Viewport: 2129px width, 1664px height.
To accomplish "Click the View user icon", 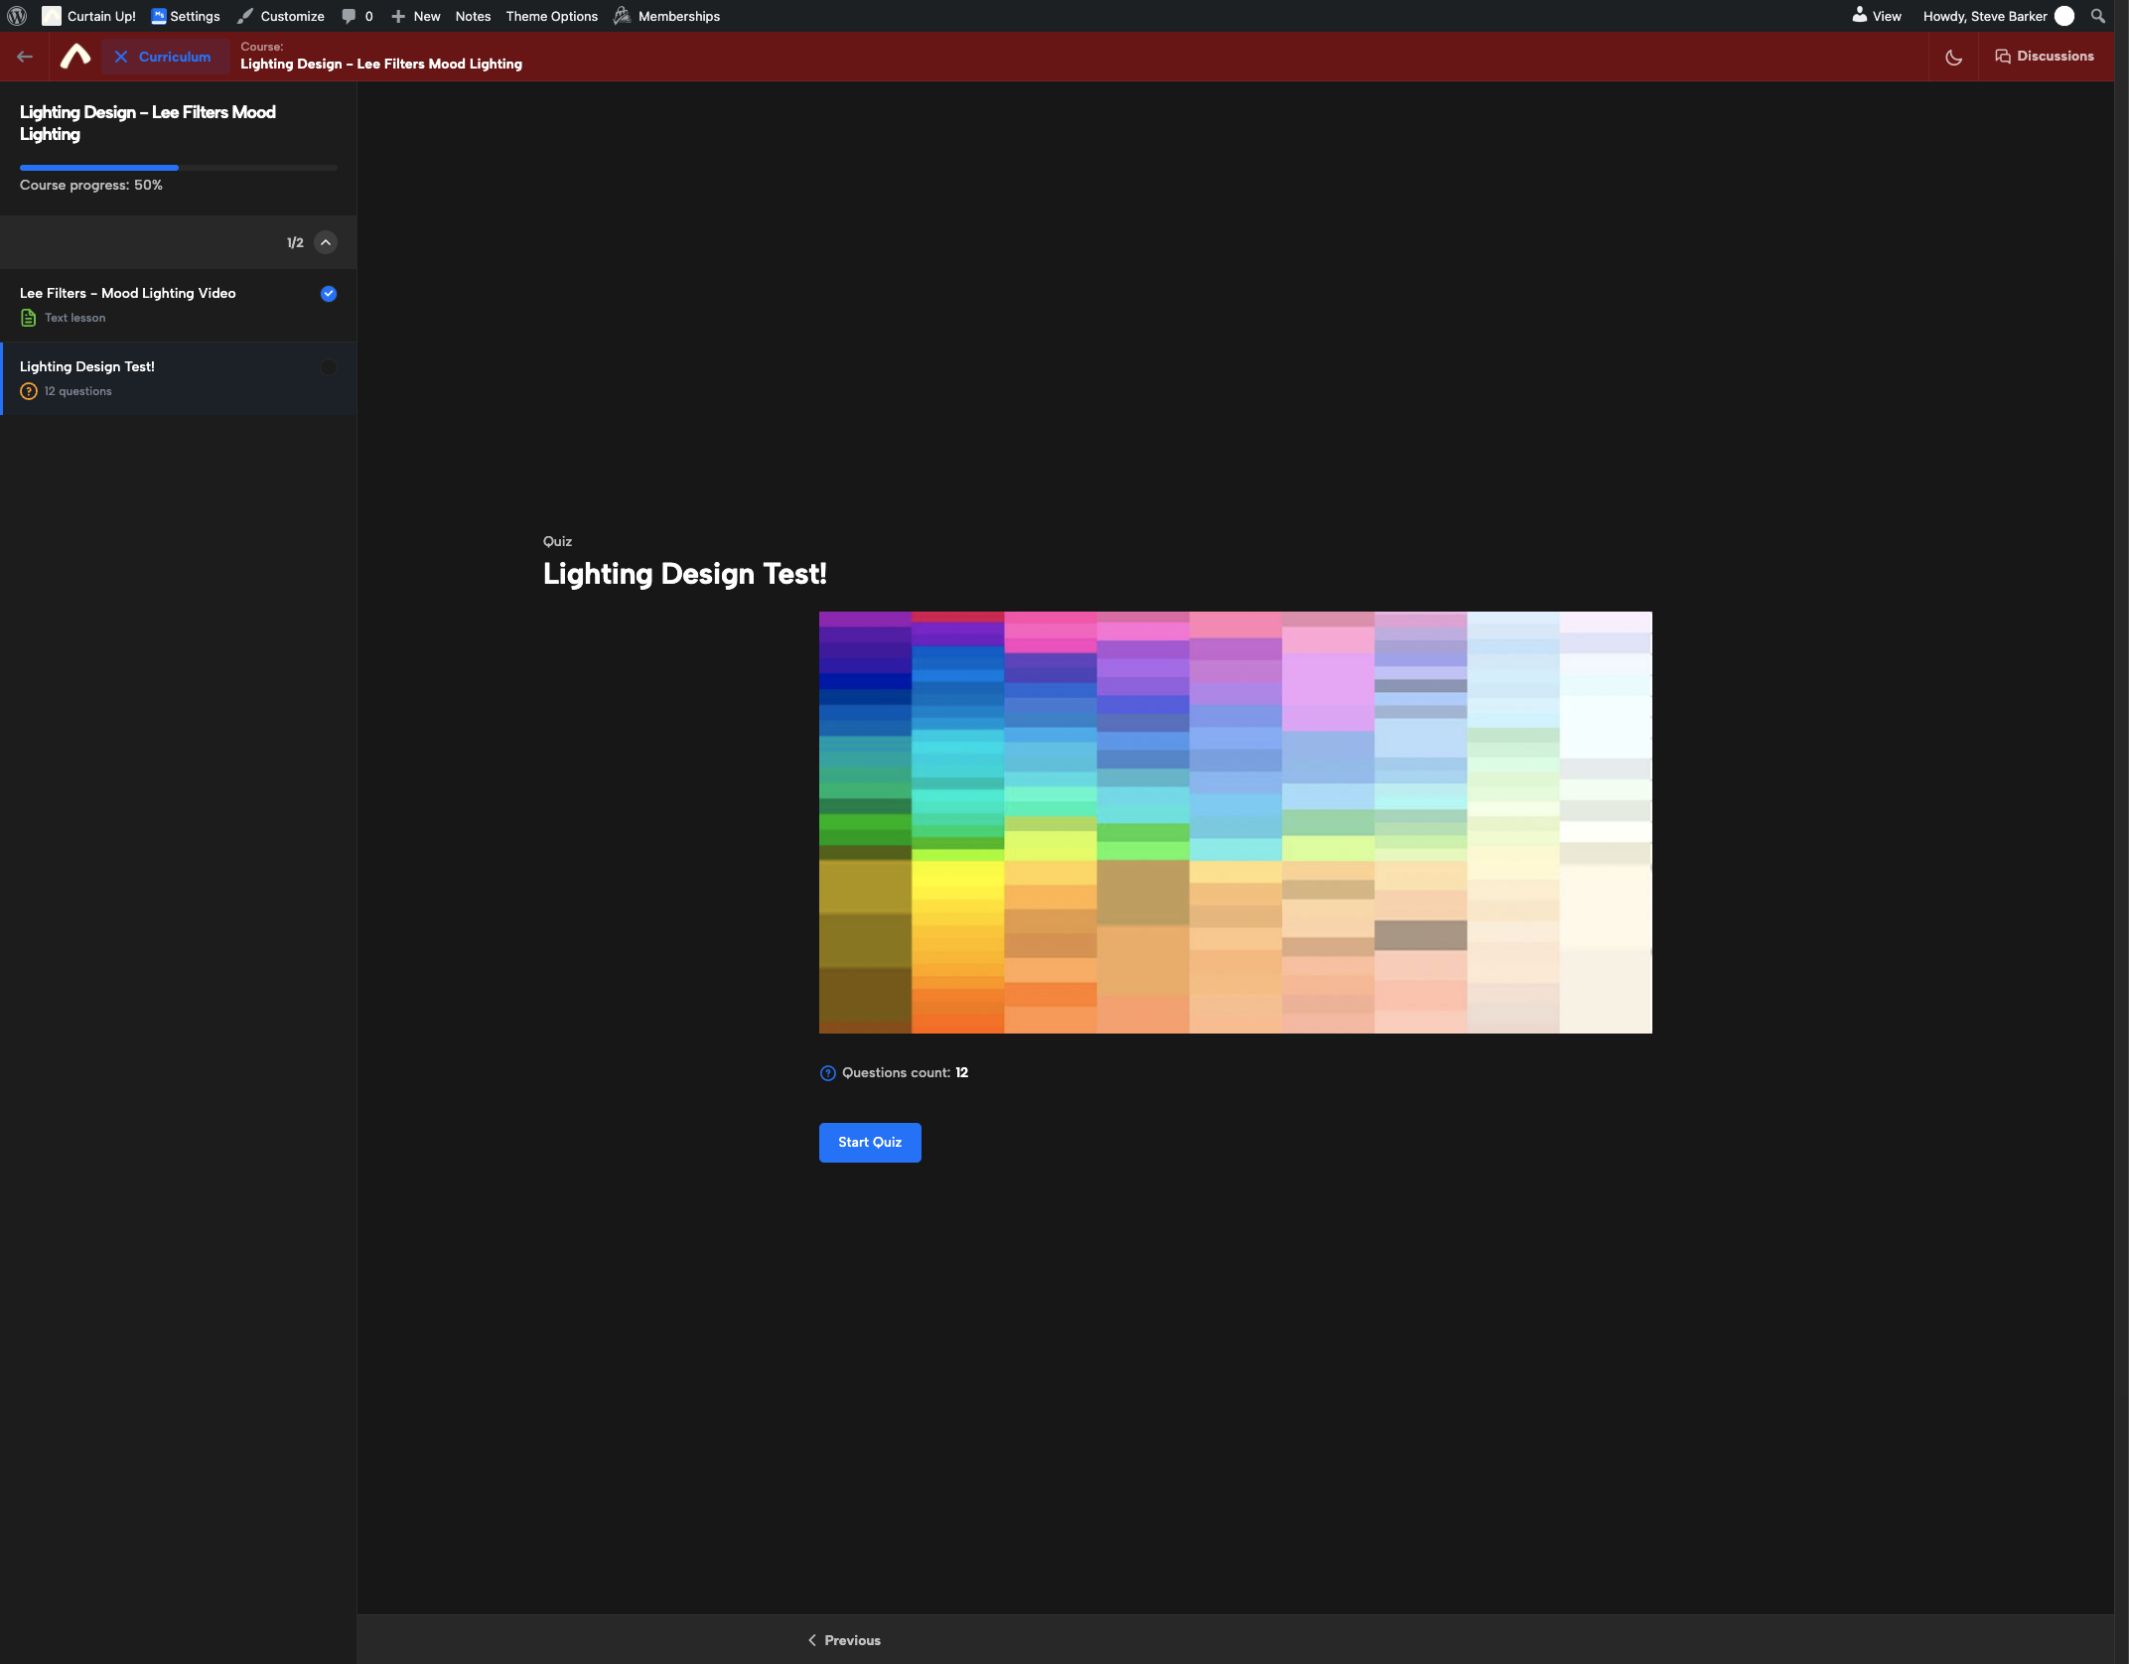I will [1875, 16].
